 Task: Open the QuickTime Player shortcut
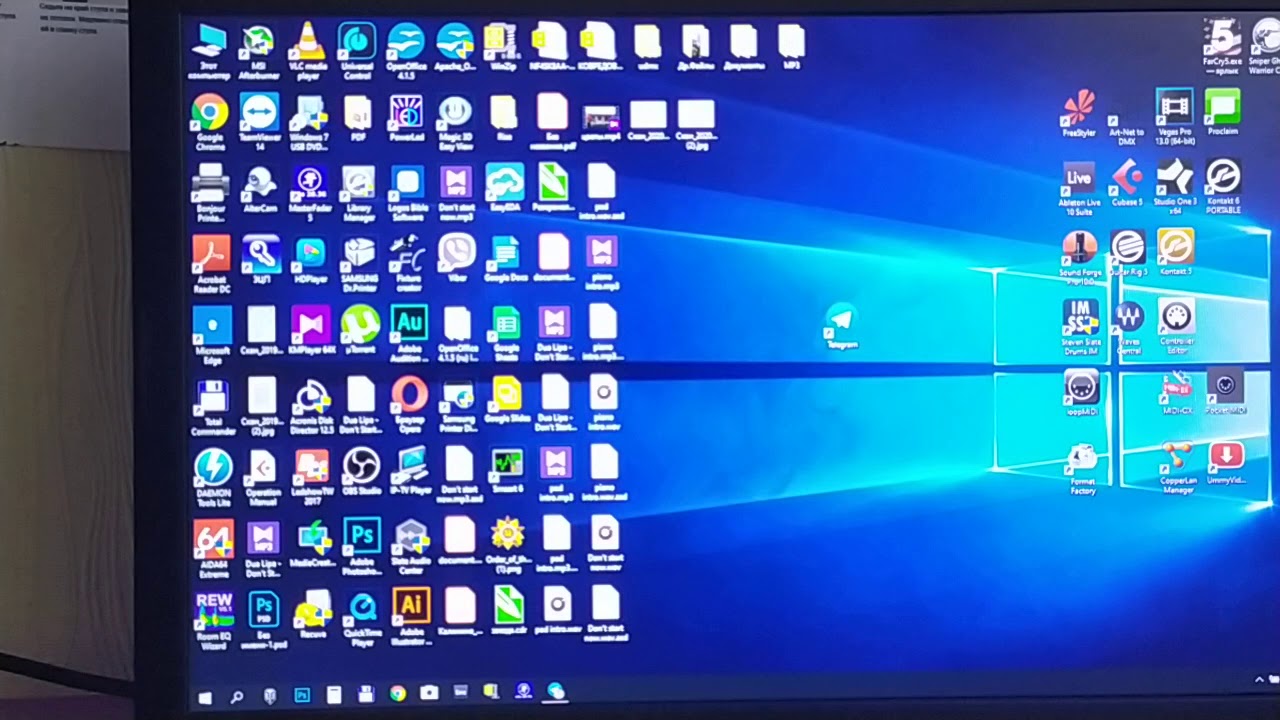[362, 619]
